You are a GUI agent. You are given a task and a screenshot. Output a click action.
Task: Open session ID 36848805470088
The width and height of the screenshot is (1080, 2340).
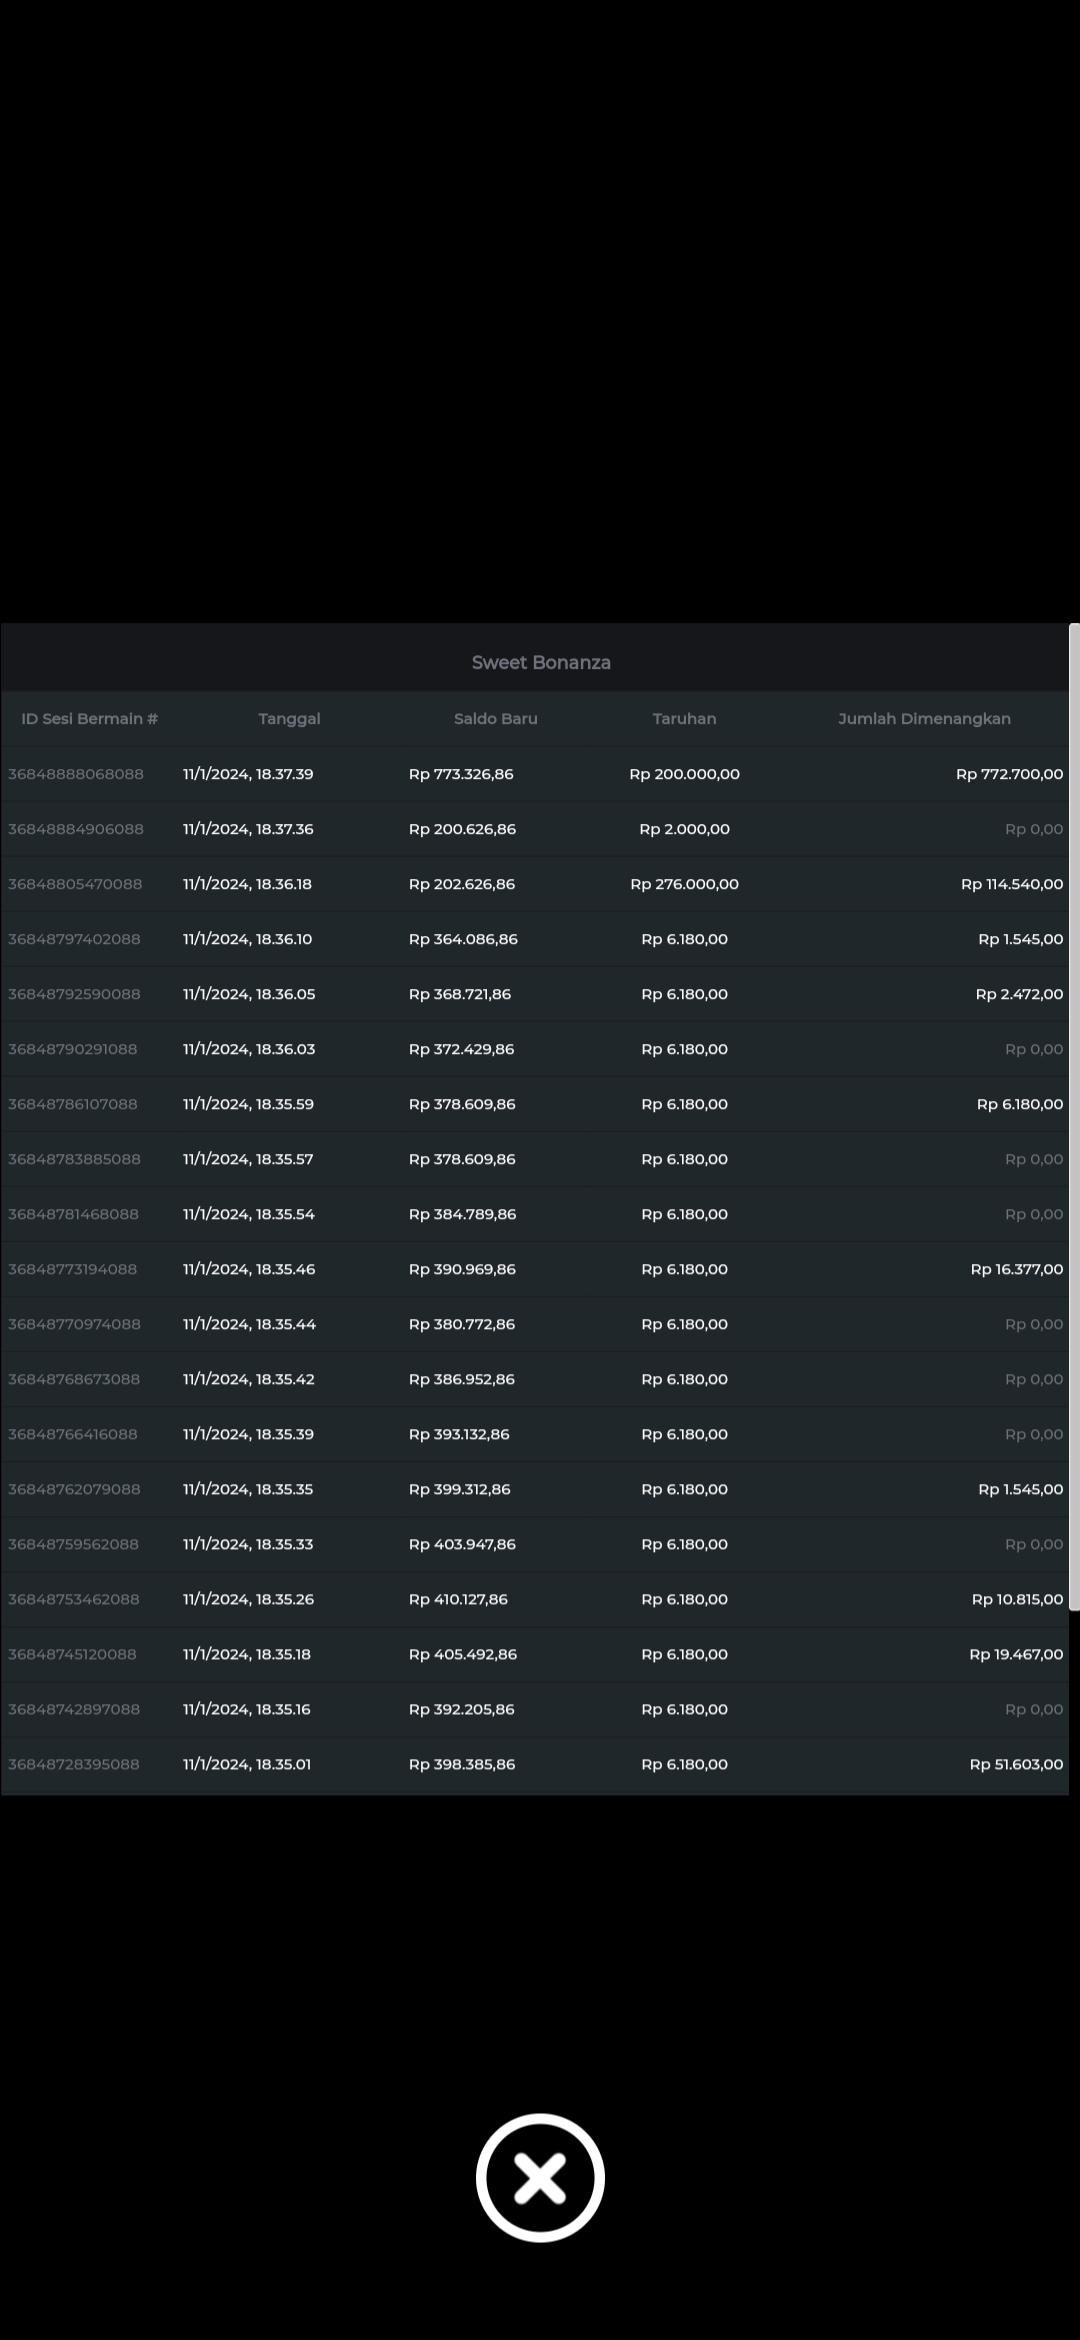tap(75, 884)
